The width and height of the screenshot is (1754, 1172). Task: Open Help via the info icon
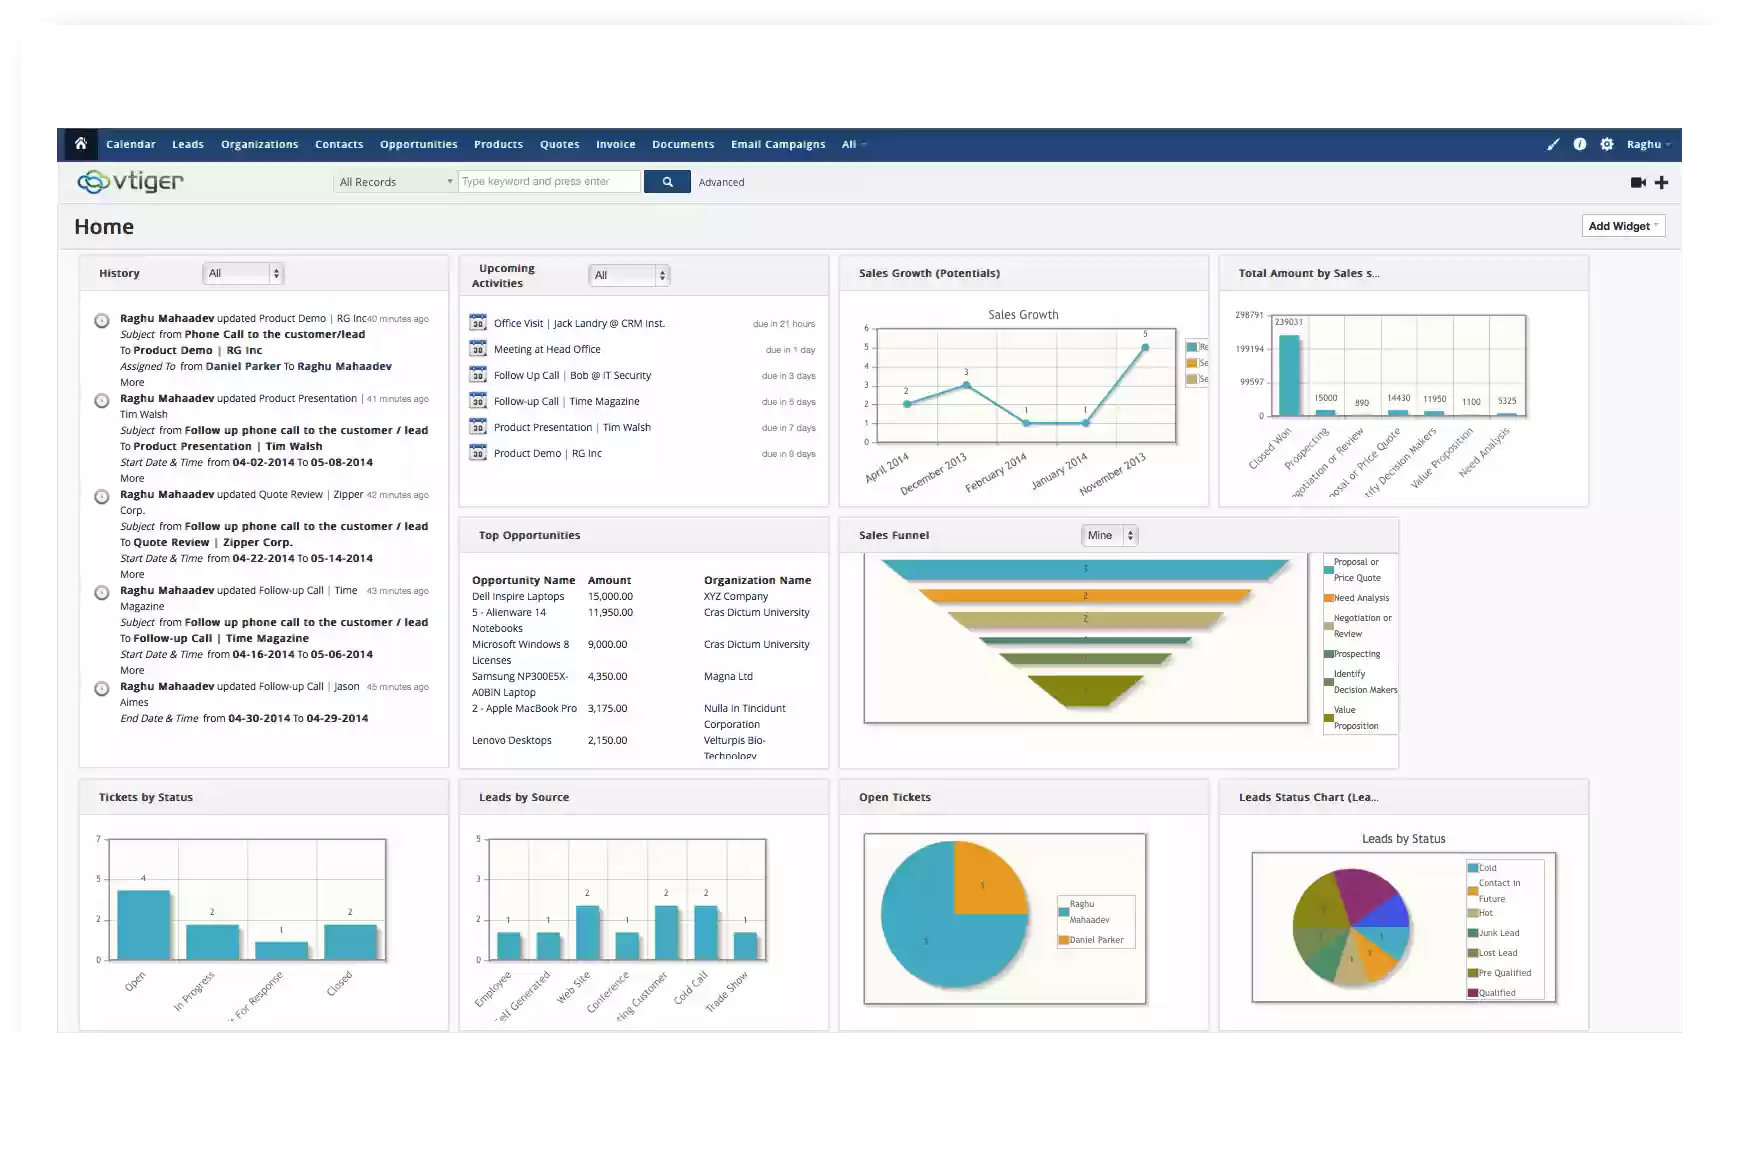1580,144
